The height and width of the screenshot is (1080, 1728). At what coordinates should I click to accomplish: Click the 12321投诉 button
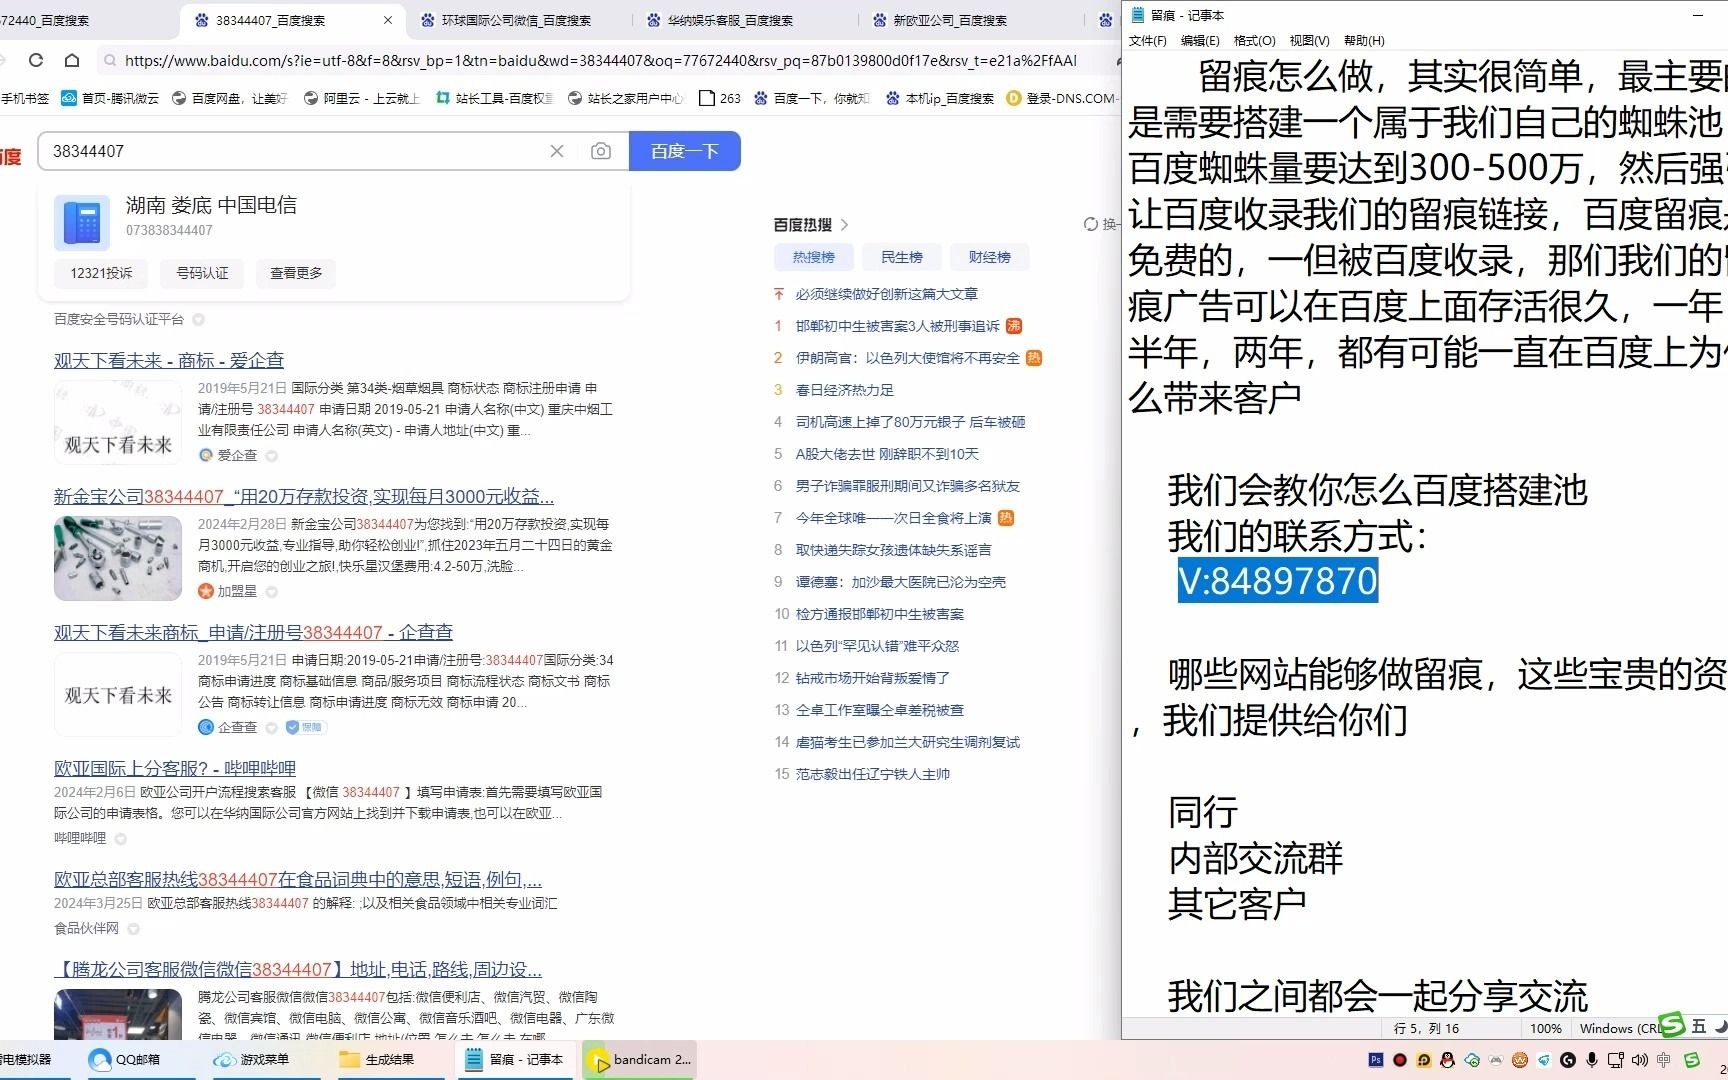coord(101,273)
